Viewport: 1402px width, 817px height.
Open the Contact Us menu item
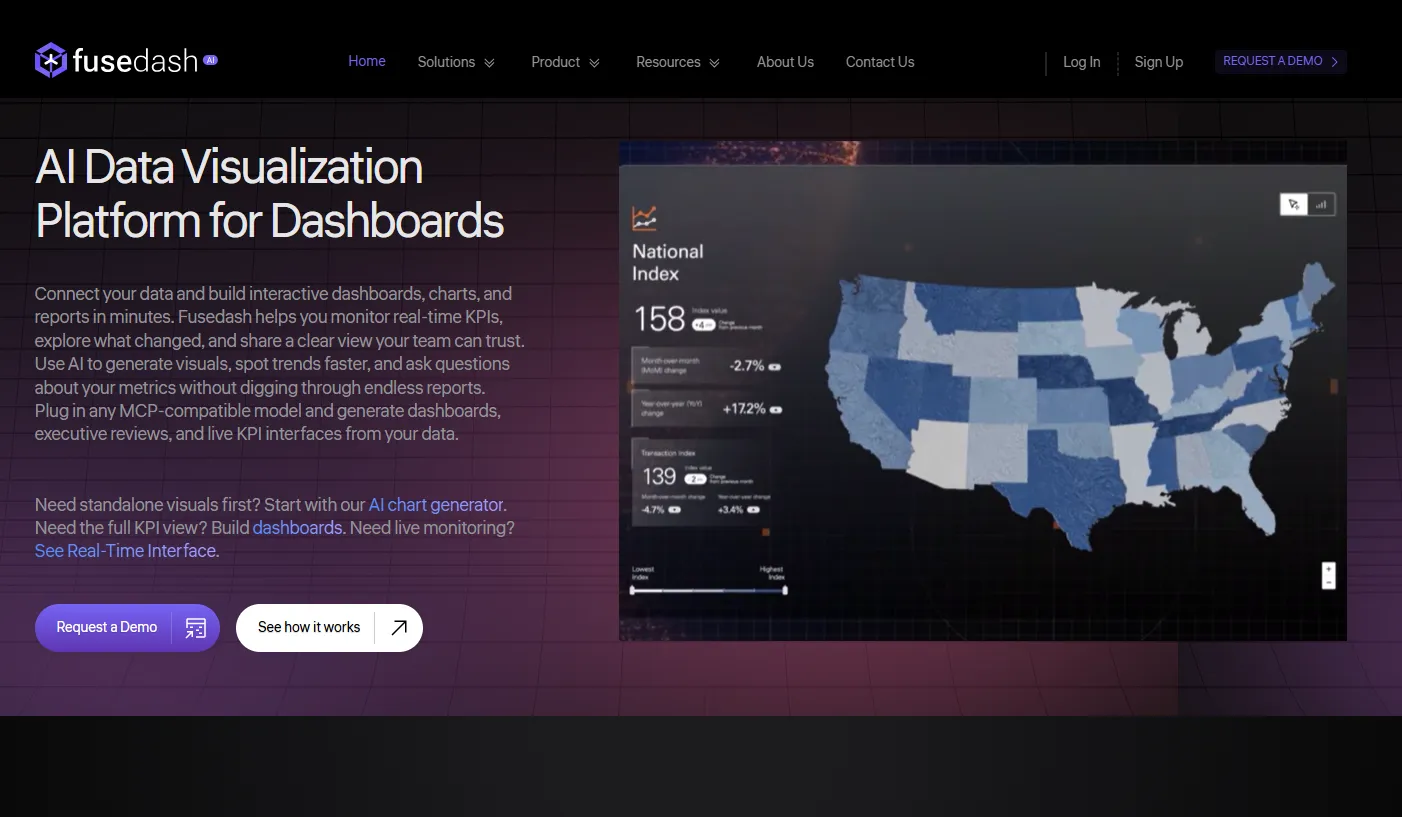point(880,62)
